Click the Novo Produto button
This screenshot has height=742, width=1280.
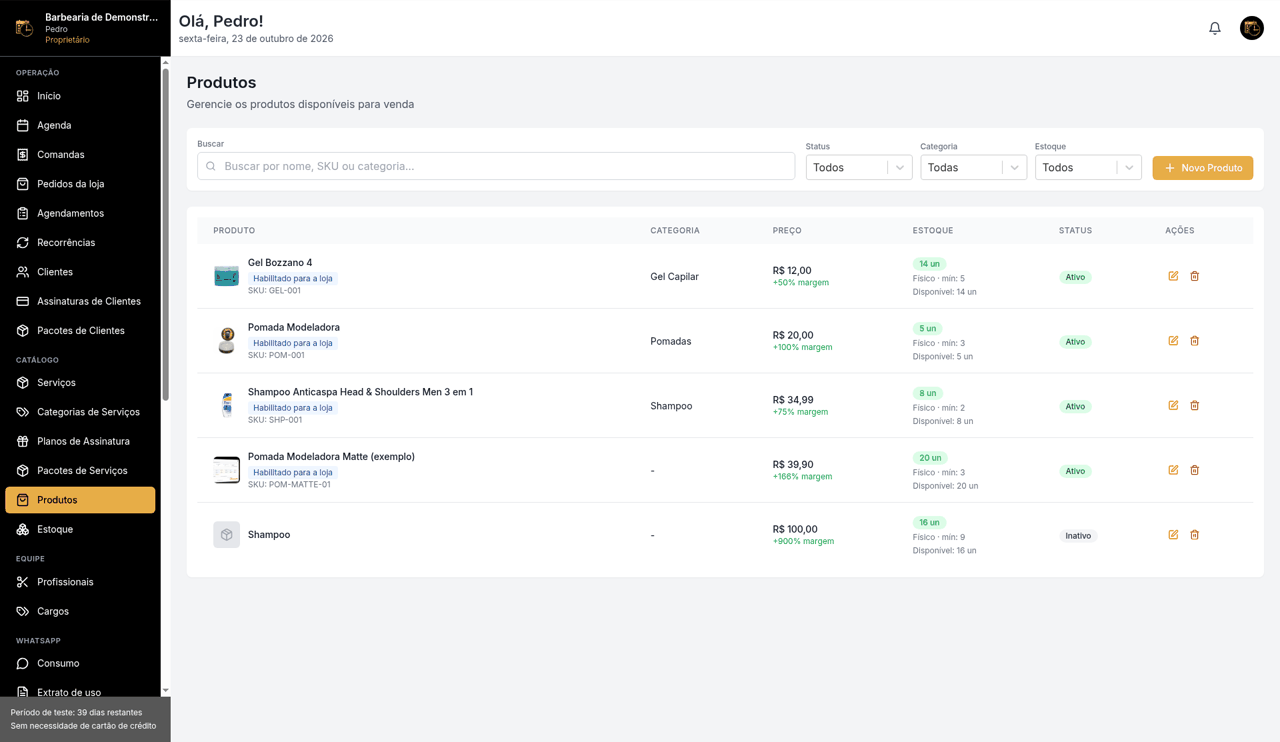tap(1203, 168)
